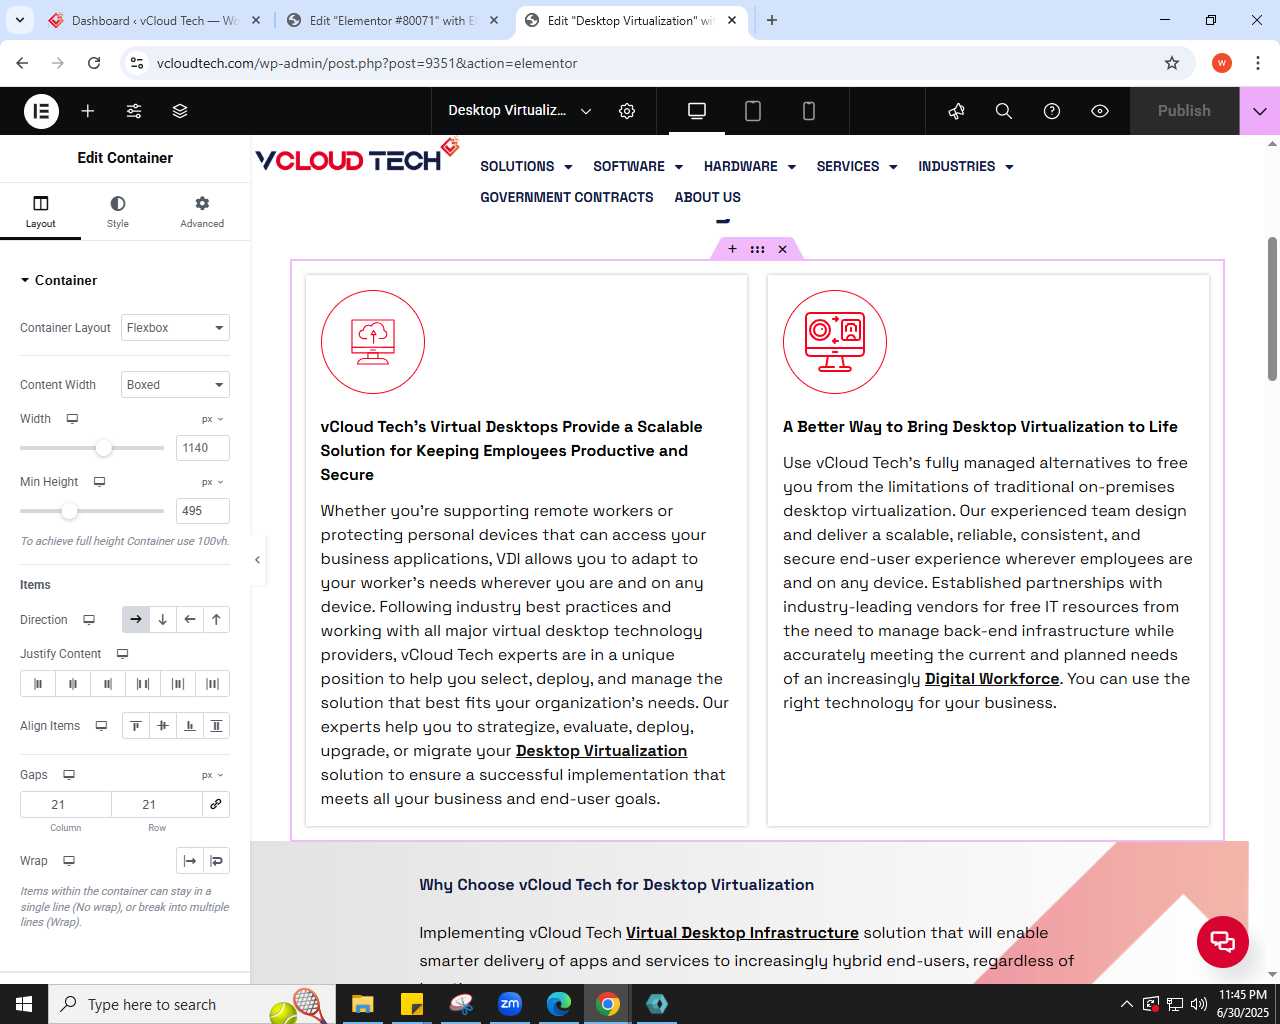
Task: Open the SOFTWARE menu
Action: point(638,166)
